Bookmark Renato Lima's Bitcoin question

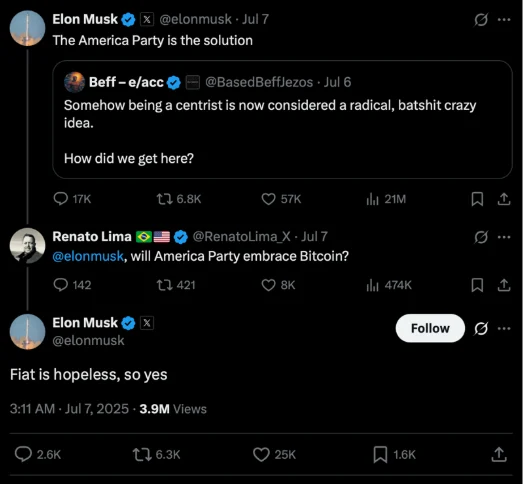click(477, 285)
